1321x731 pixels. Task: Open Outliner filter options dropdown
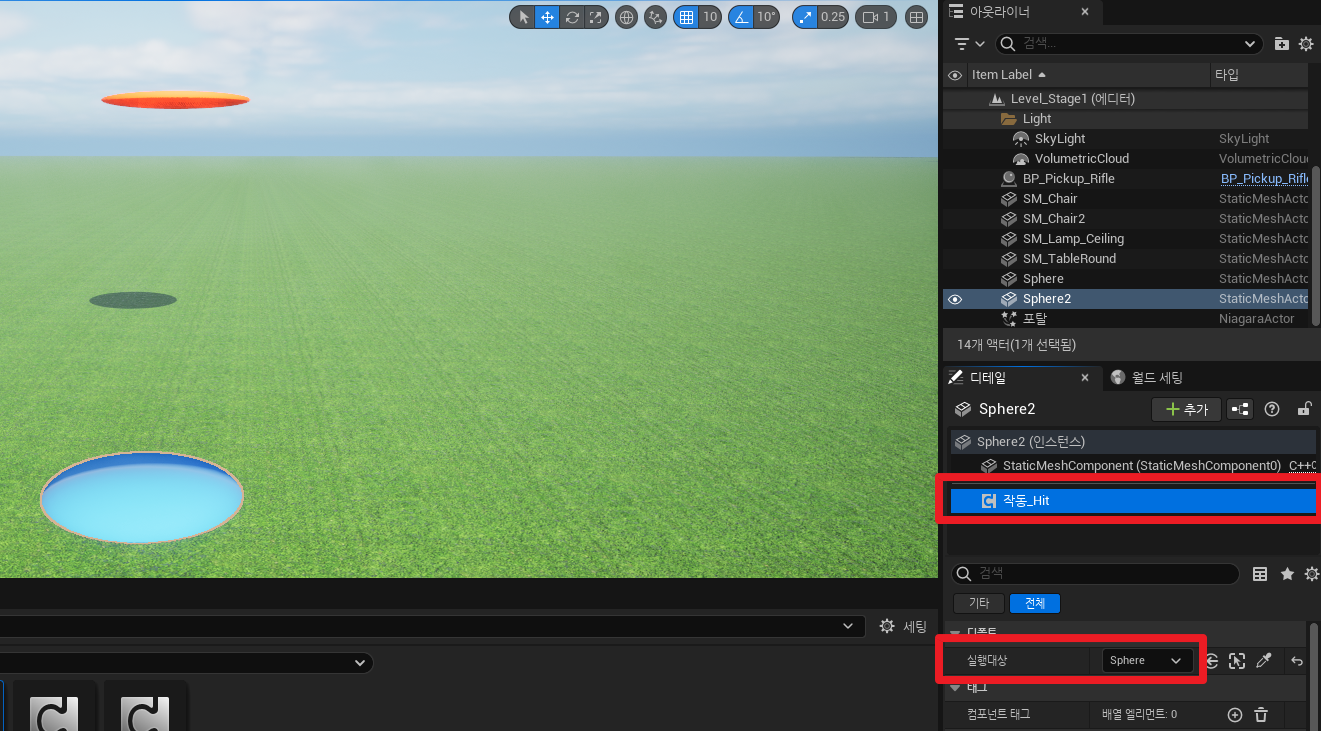[969, 44]
